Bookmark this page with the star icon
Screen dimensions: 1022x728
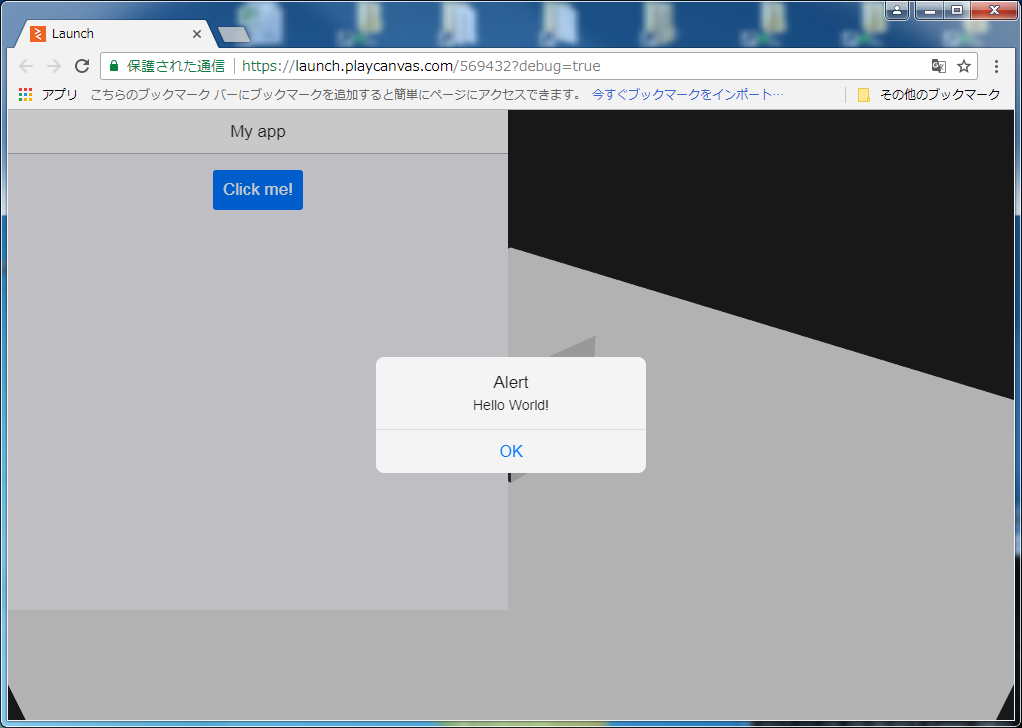tap(963, 66)
